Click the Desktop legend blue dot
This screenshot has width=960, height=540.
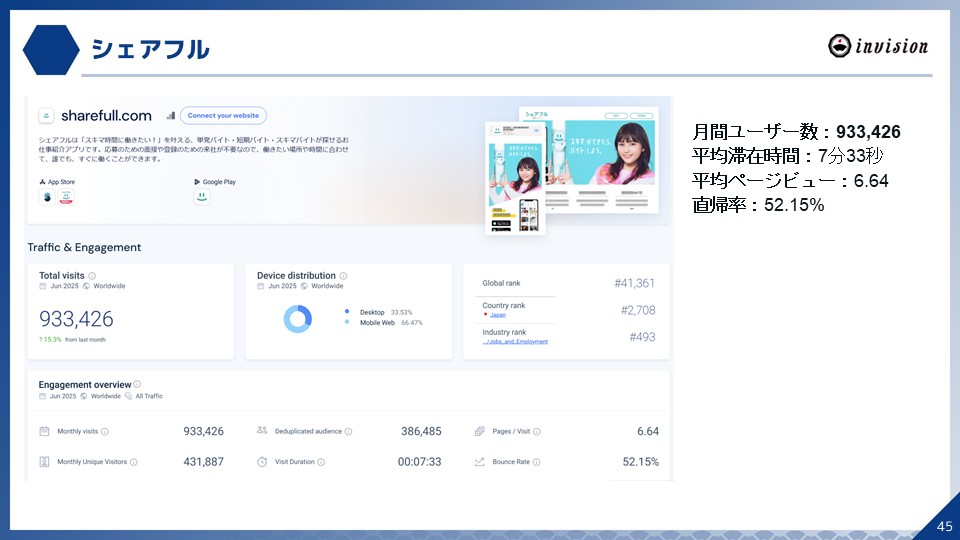(347, 312)
